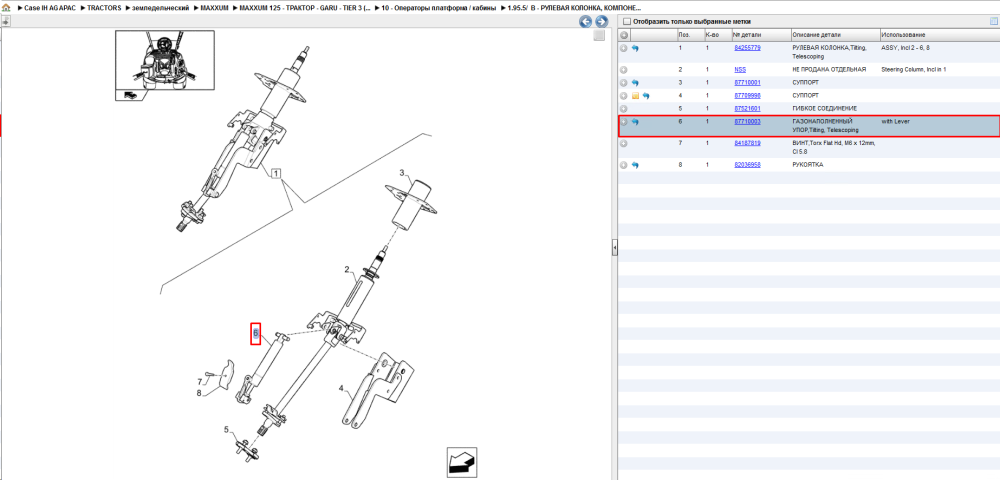Image resolution: width=1000 pixels, height=480 pixels.
Task: Click the pin icon above the diagram
Action: [6, 21]
